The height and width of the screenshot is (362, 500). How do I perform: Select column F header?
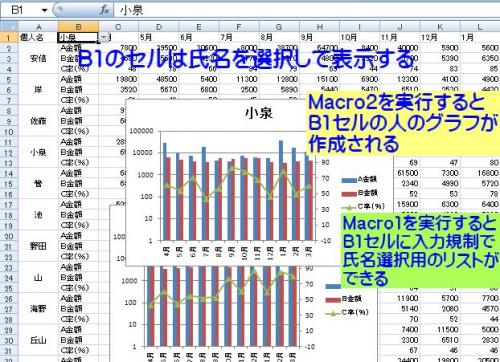pos(239,27)
